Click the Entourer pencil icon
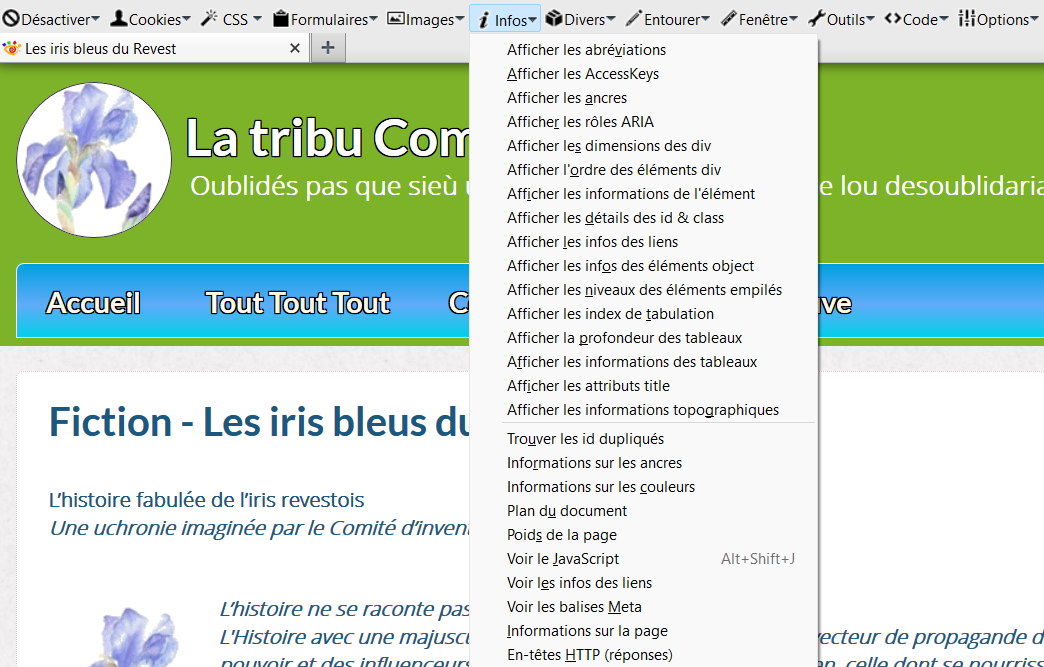This screenshot has width=1044, height=667. pos(633,18)
